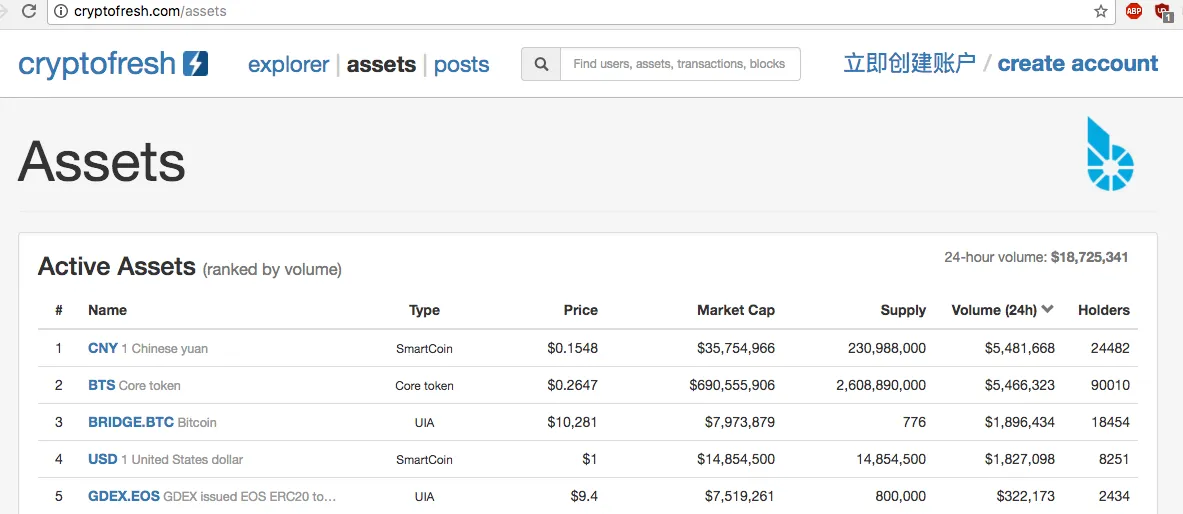Click supply value 2,608,890,000
Viewport: 1183px width, 514px height.
(x=880, y=386)
